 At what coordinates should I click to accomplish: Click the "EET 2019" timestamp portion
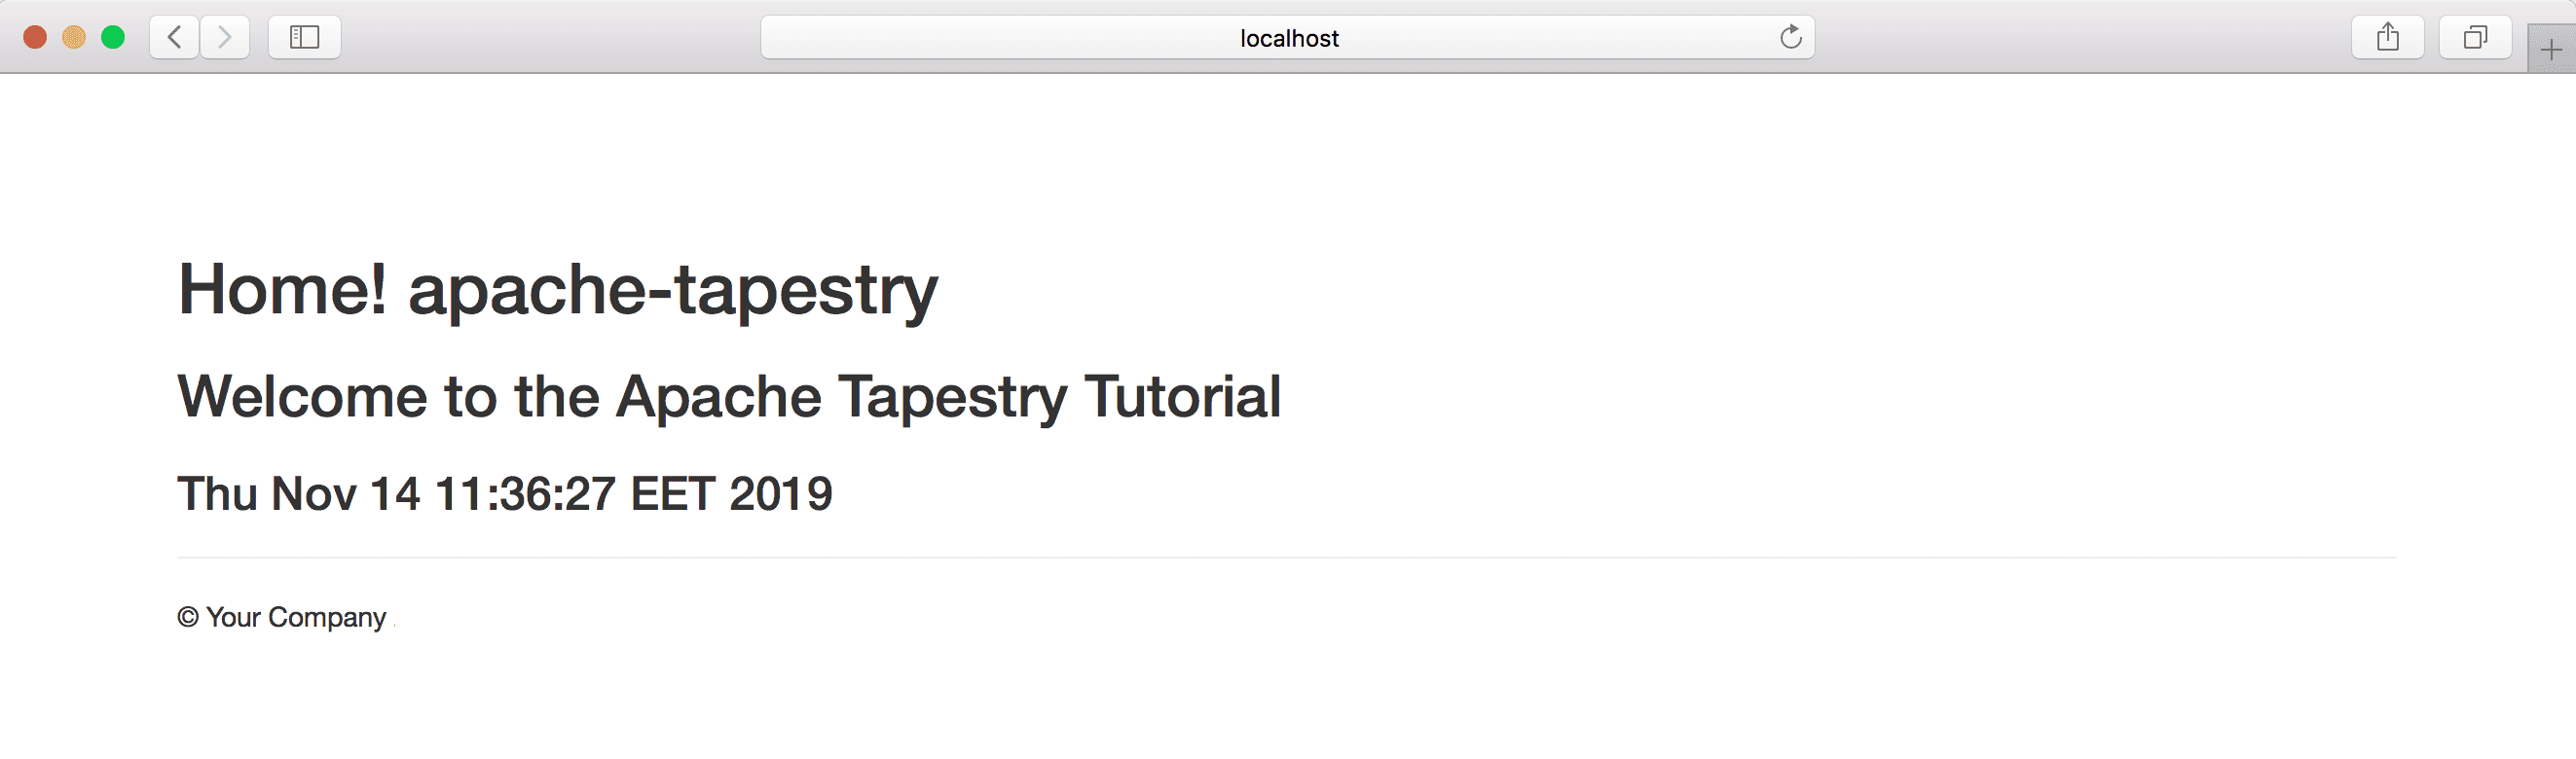tap(732, 494)
